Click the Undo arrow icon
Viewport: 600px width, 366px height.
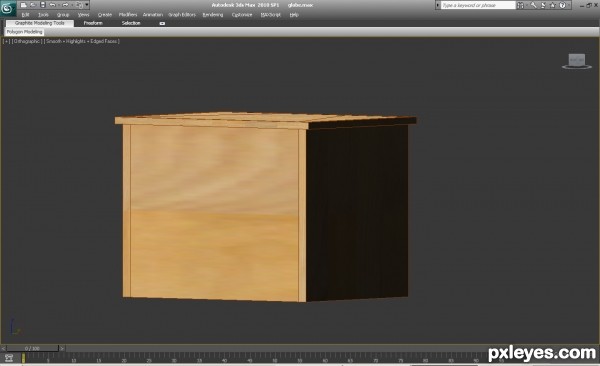52,5
